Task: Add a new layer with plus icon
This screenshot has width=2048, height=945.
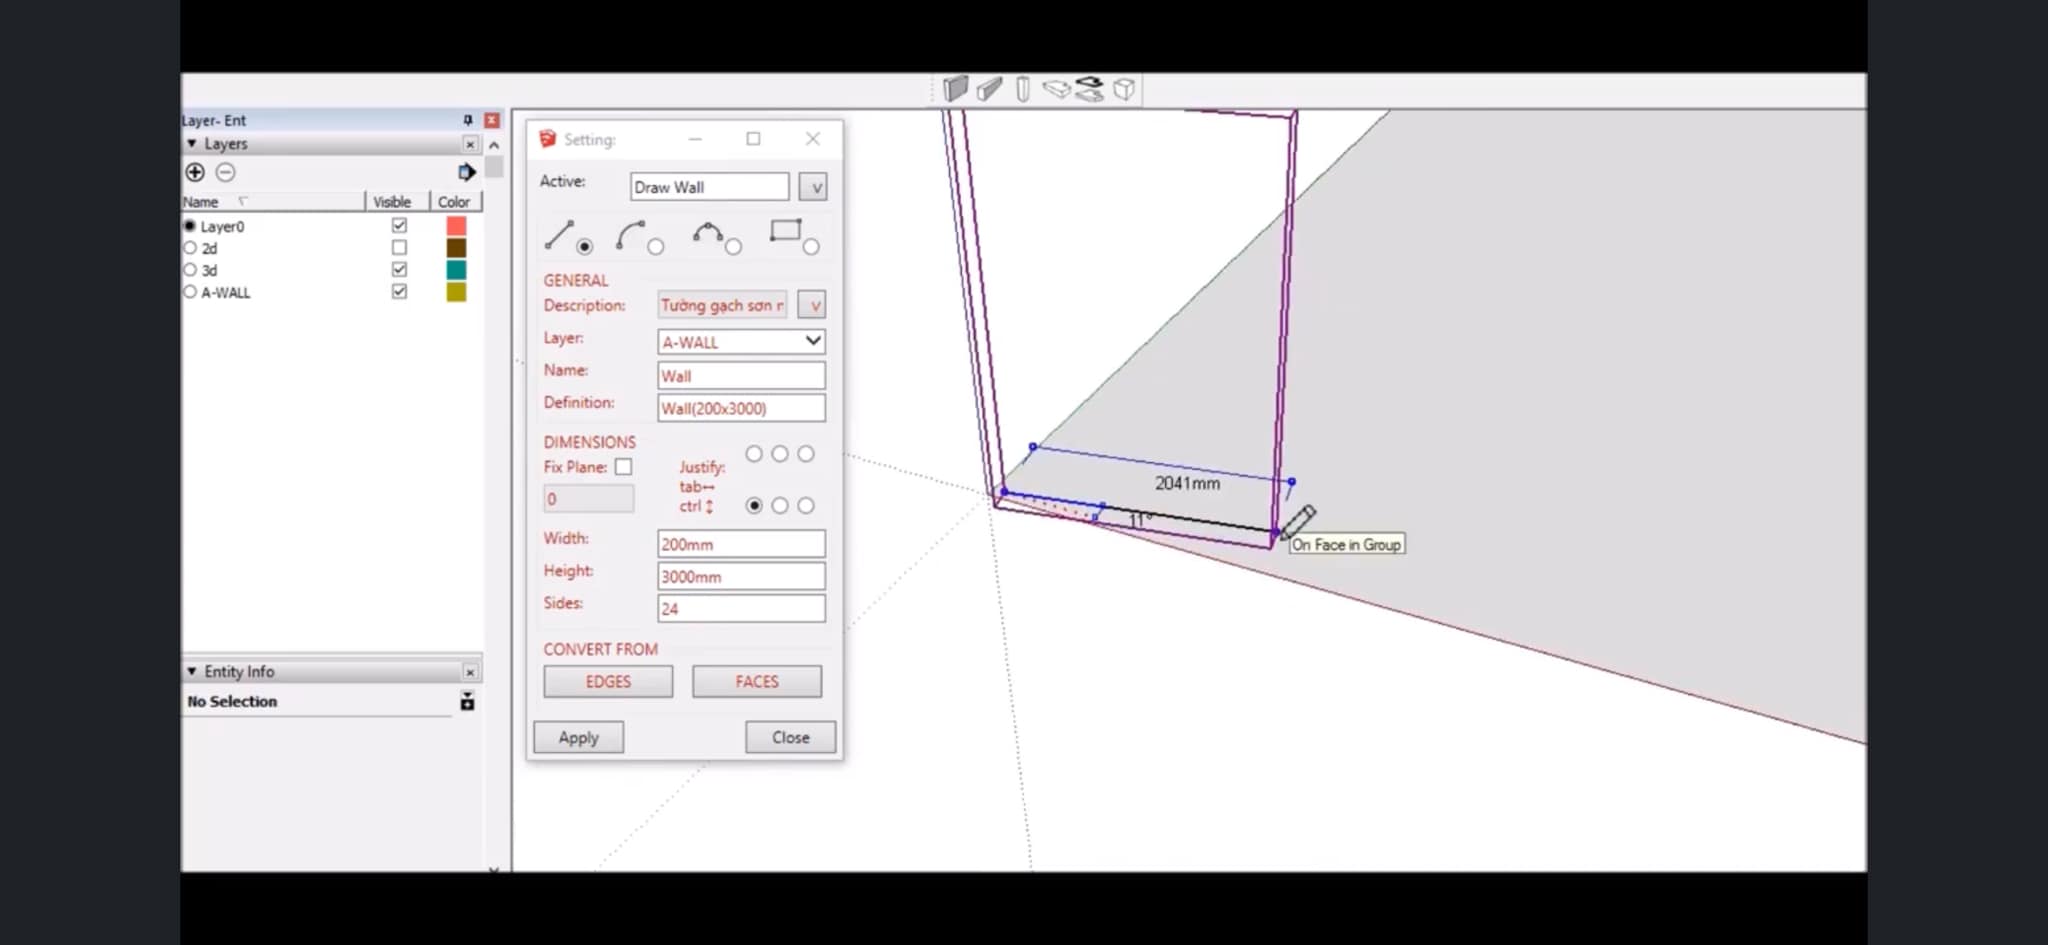Action: 195,172
